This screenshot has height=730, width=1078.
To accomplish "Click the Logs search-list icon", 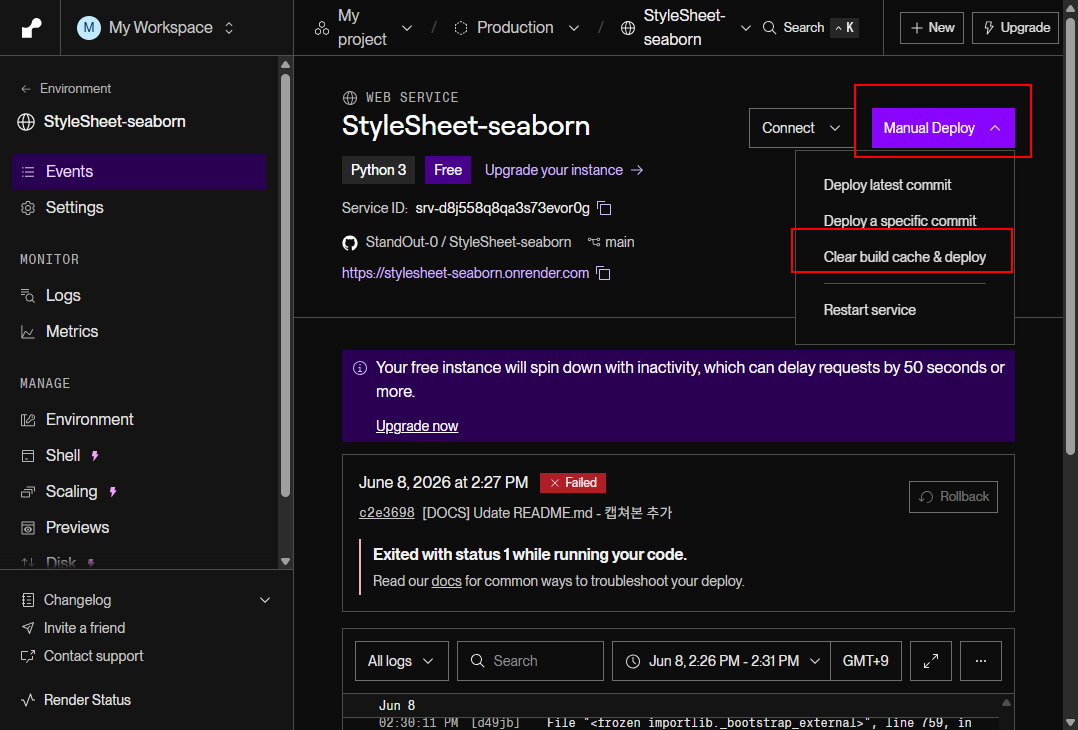I will [x=28, y=296].
